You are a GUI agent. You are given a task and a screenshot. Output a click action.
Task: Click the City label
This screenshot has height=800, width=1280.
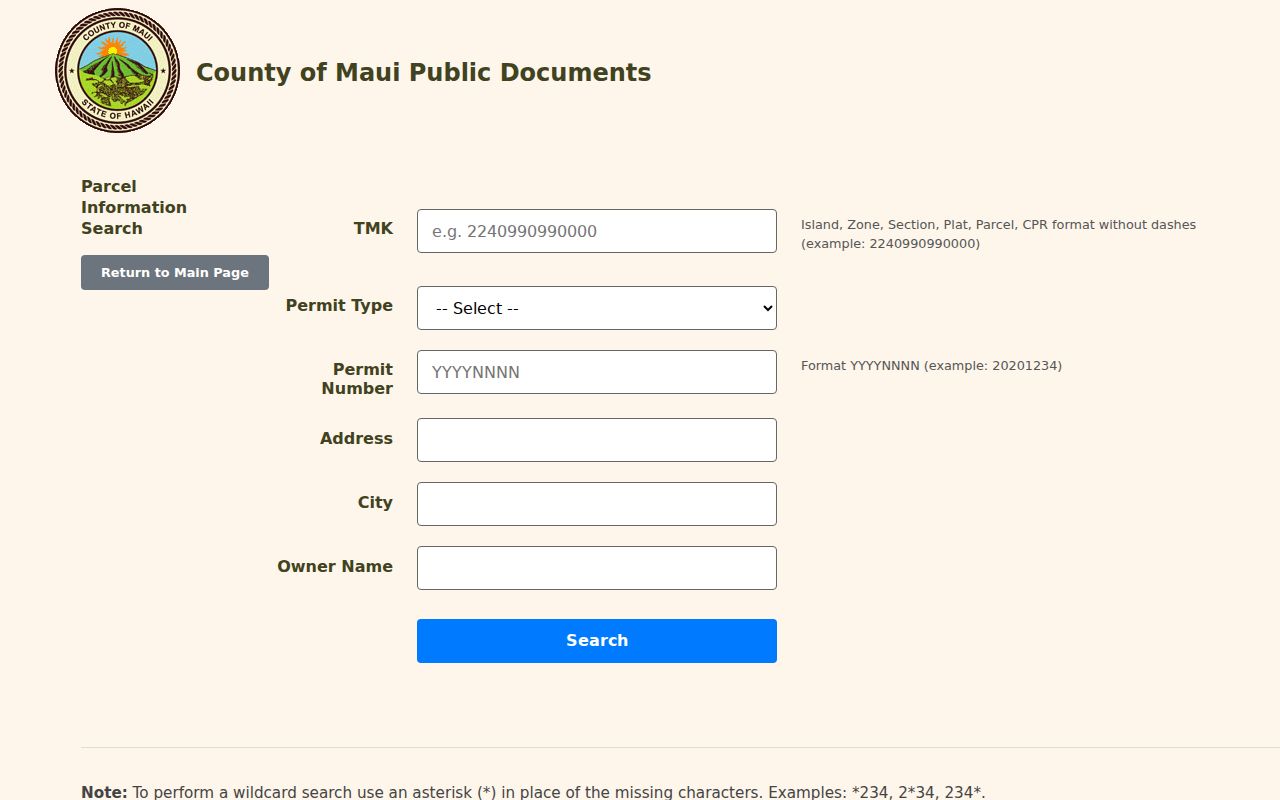point(375,502)
